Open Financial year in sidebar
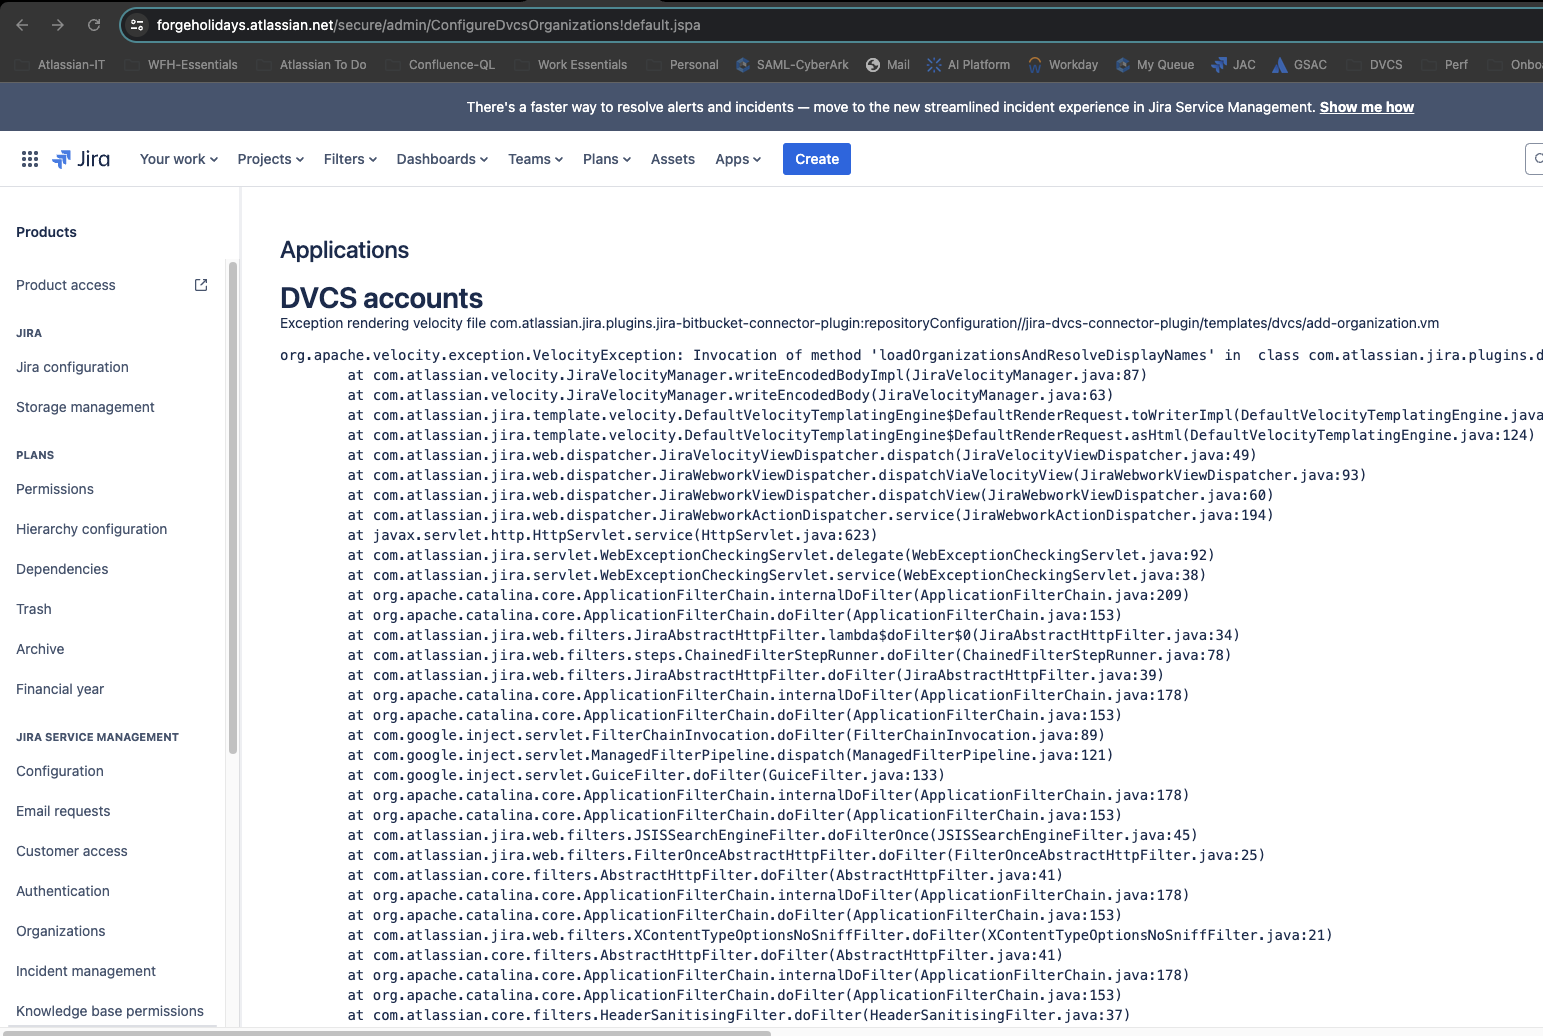 [60, 689]
